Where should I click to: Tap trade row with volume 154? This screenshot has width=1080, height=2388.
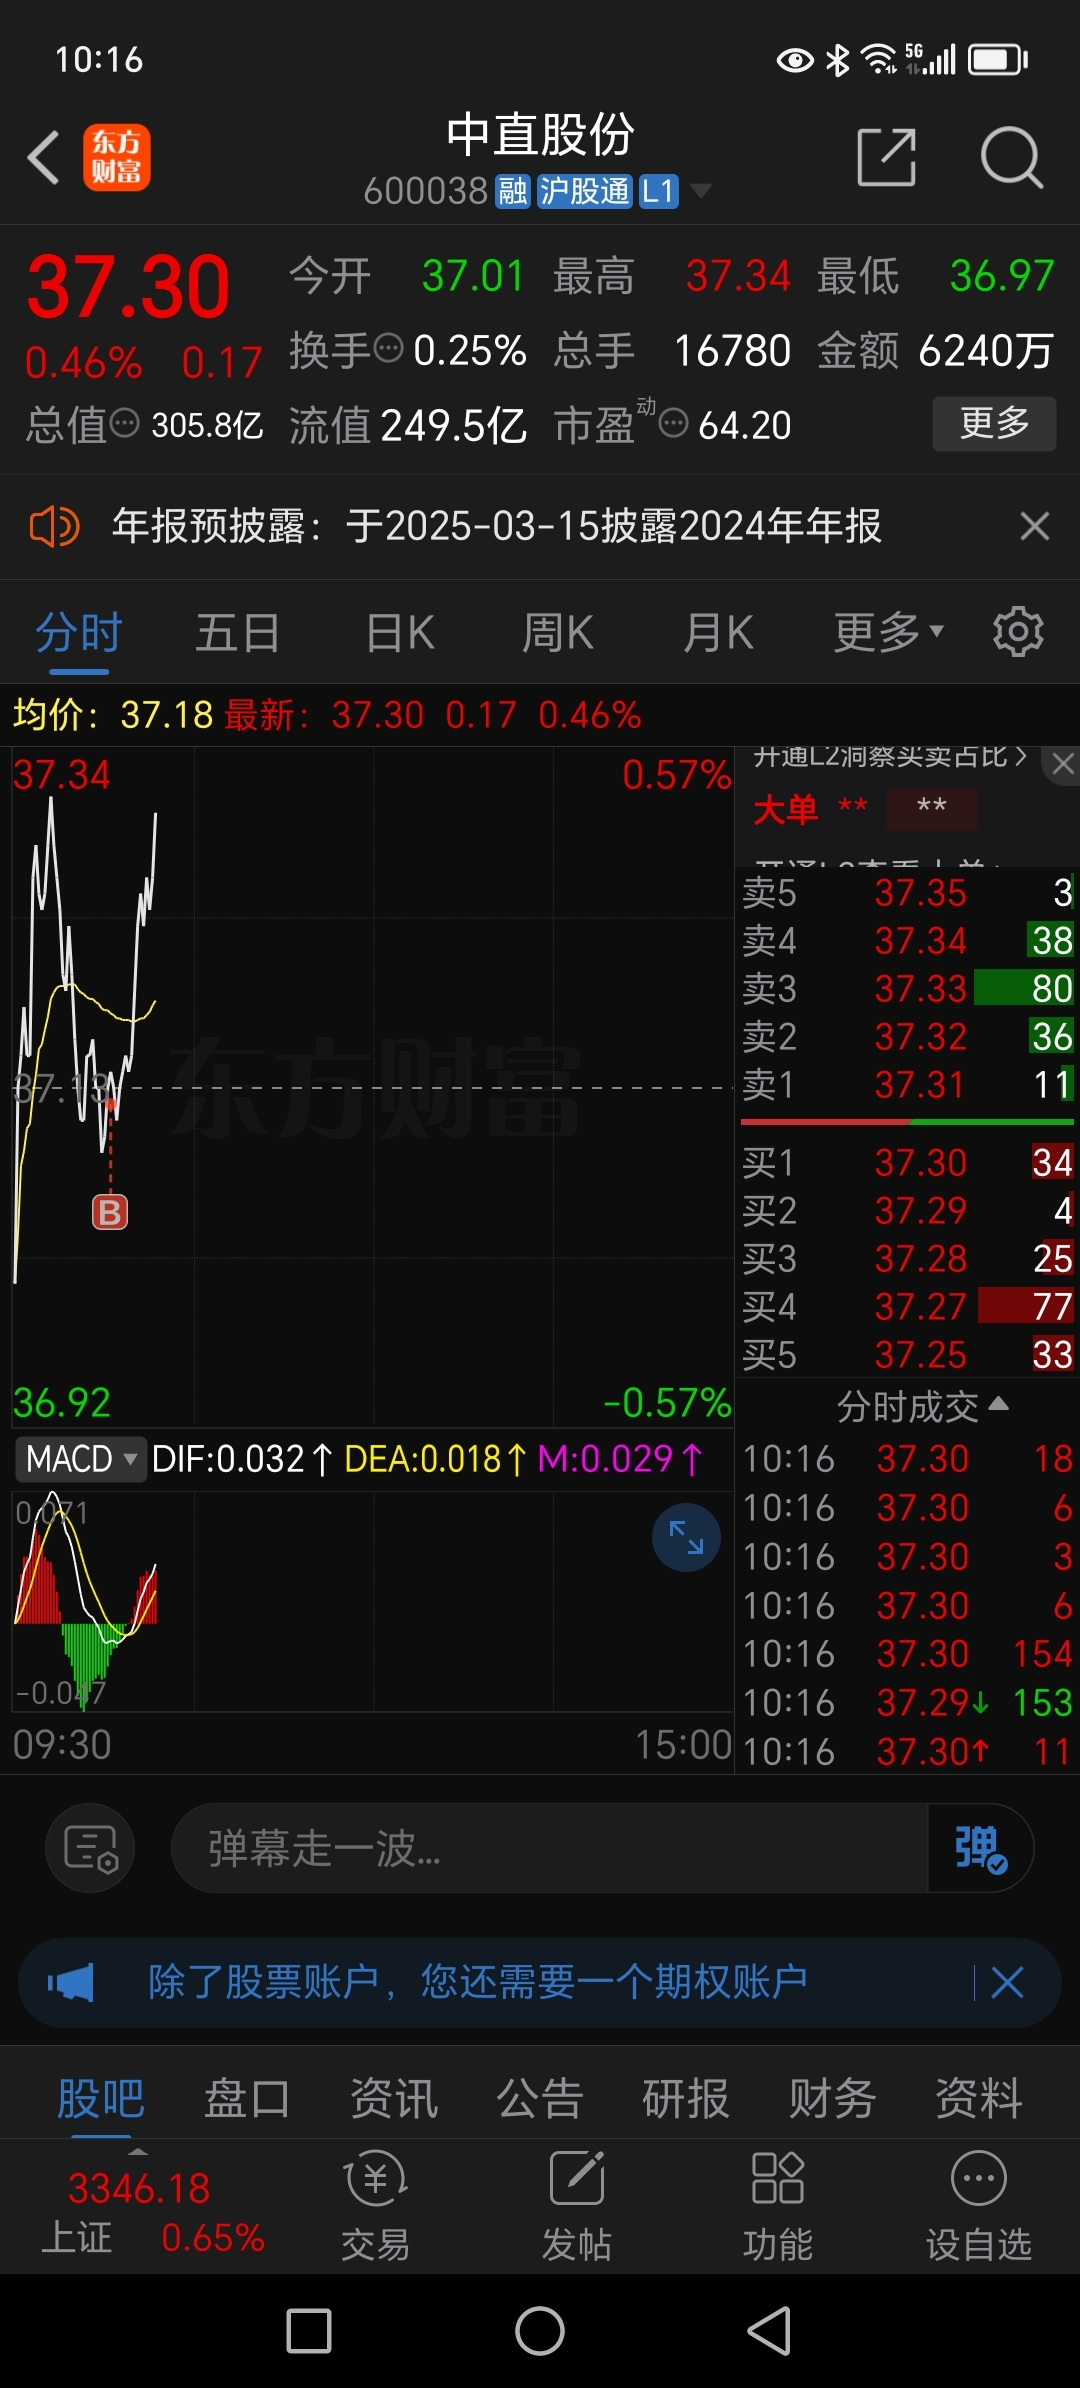pyautogui.click(x=908, y=1653)
